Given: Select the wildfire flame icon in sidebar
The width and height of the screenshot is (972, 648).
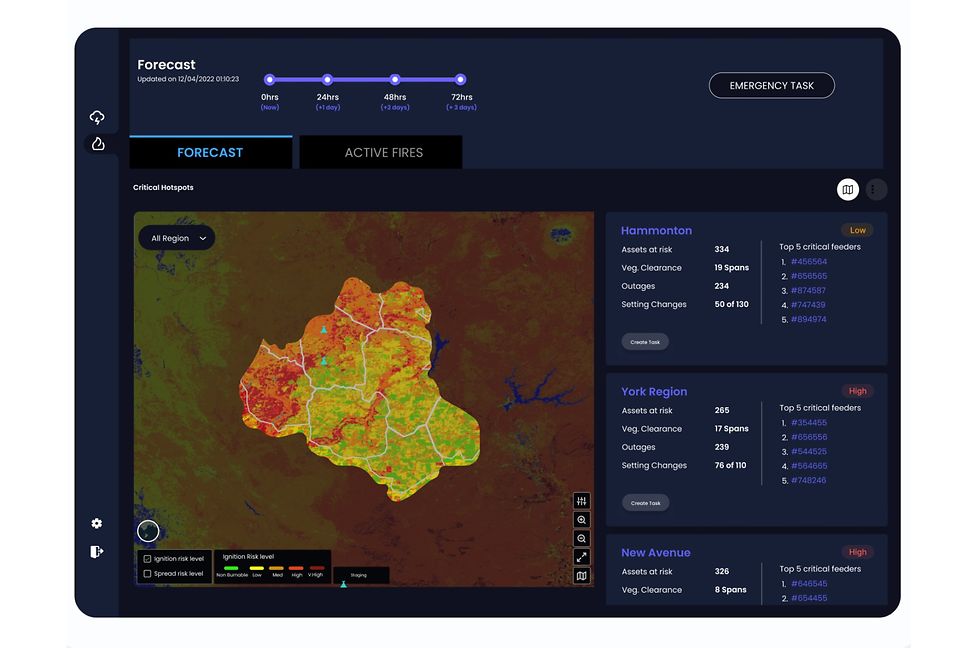Looking at the screenshot, I should (x=97, y=144).
